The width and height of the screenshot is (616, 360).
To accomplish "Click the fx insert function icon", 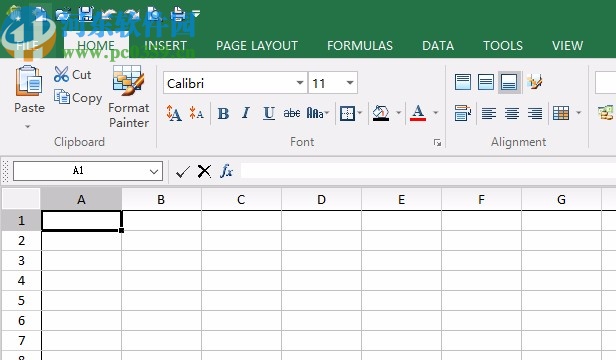I will 226,171.
